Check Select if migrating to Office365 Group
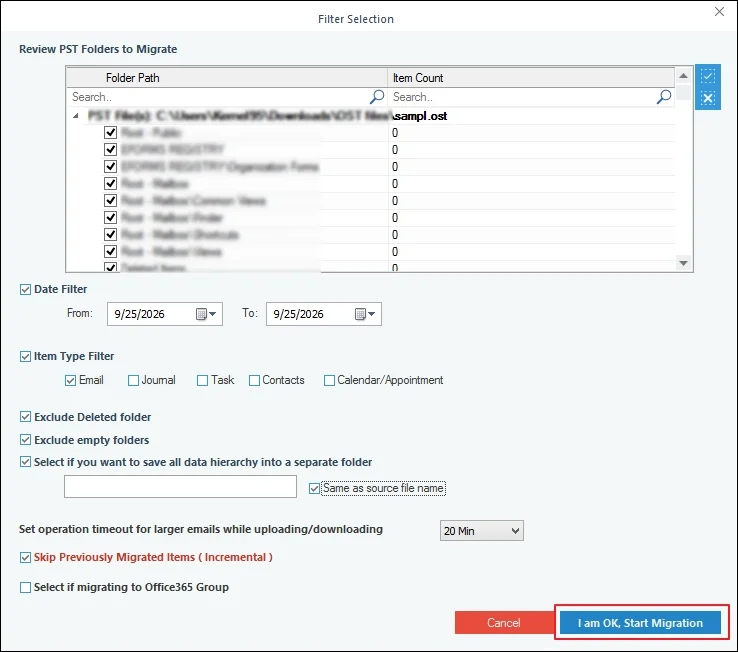This screenshot has height=652, width=738. click(25, 588)
